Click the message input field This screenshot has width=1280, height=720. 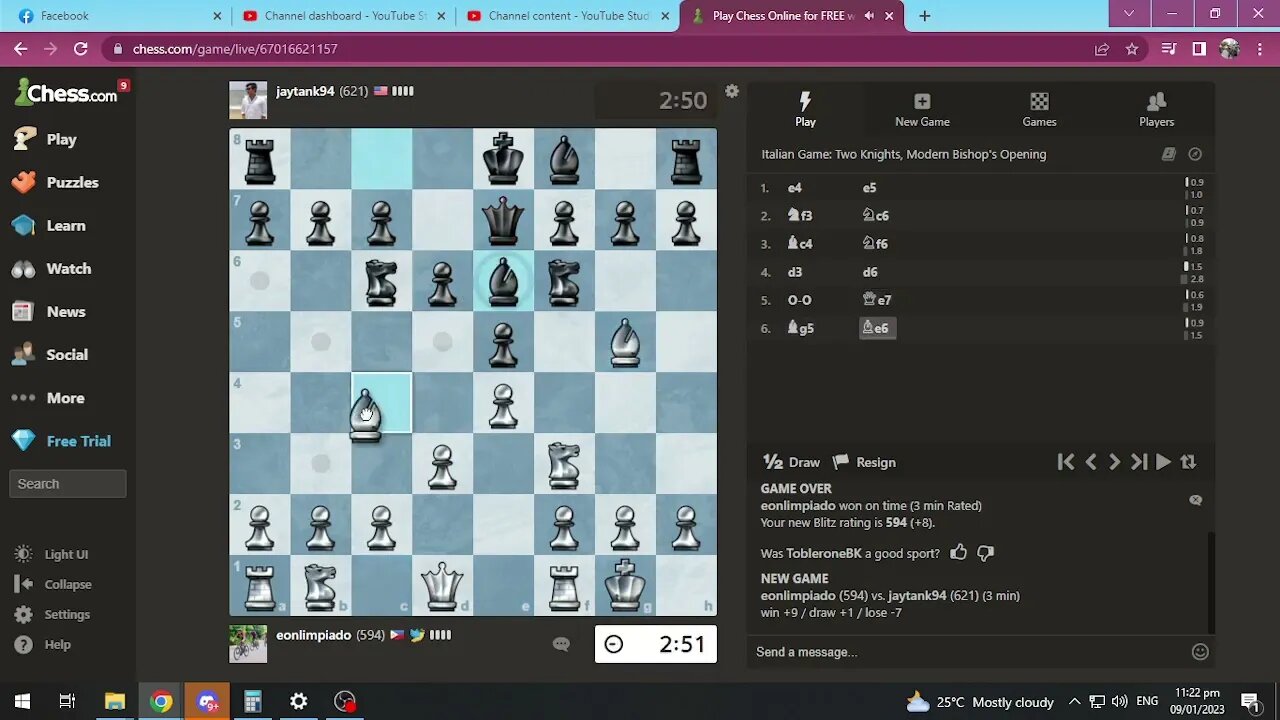tap(970, 652)
